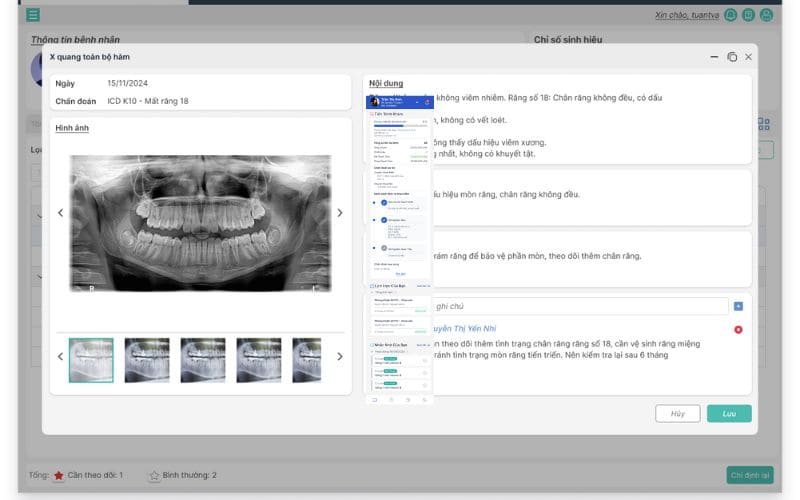Open the user profile avatar icon
The image size is (800, 500).
point(767,15)
